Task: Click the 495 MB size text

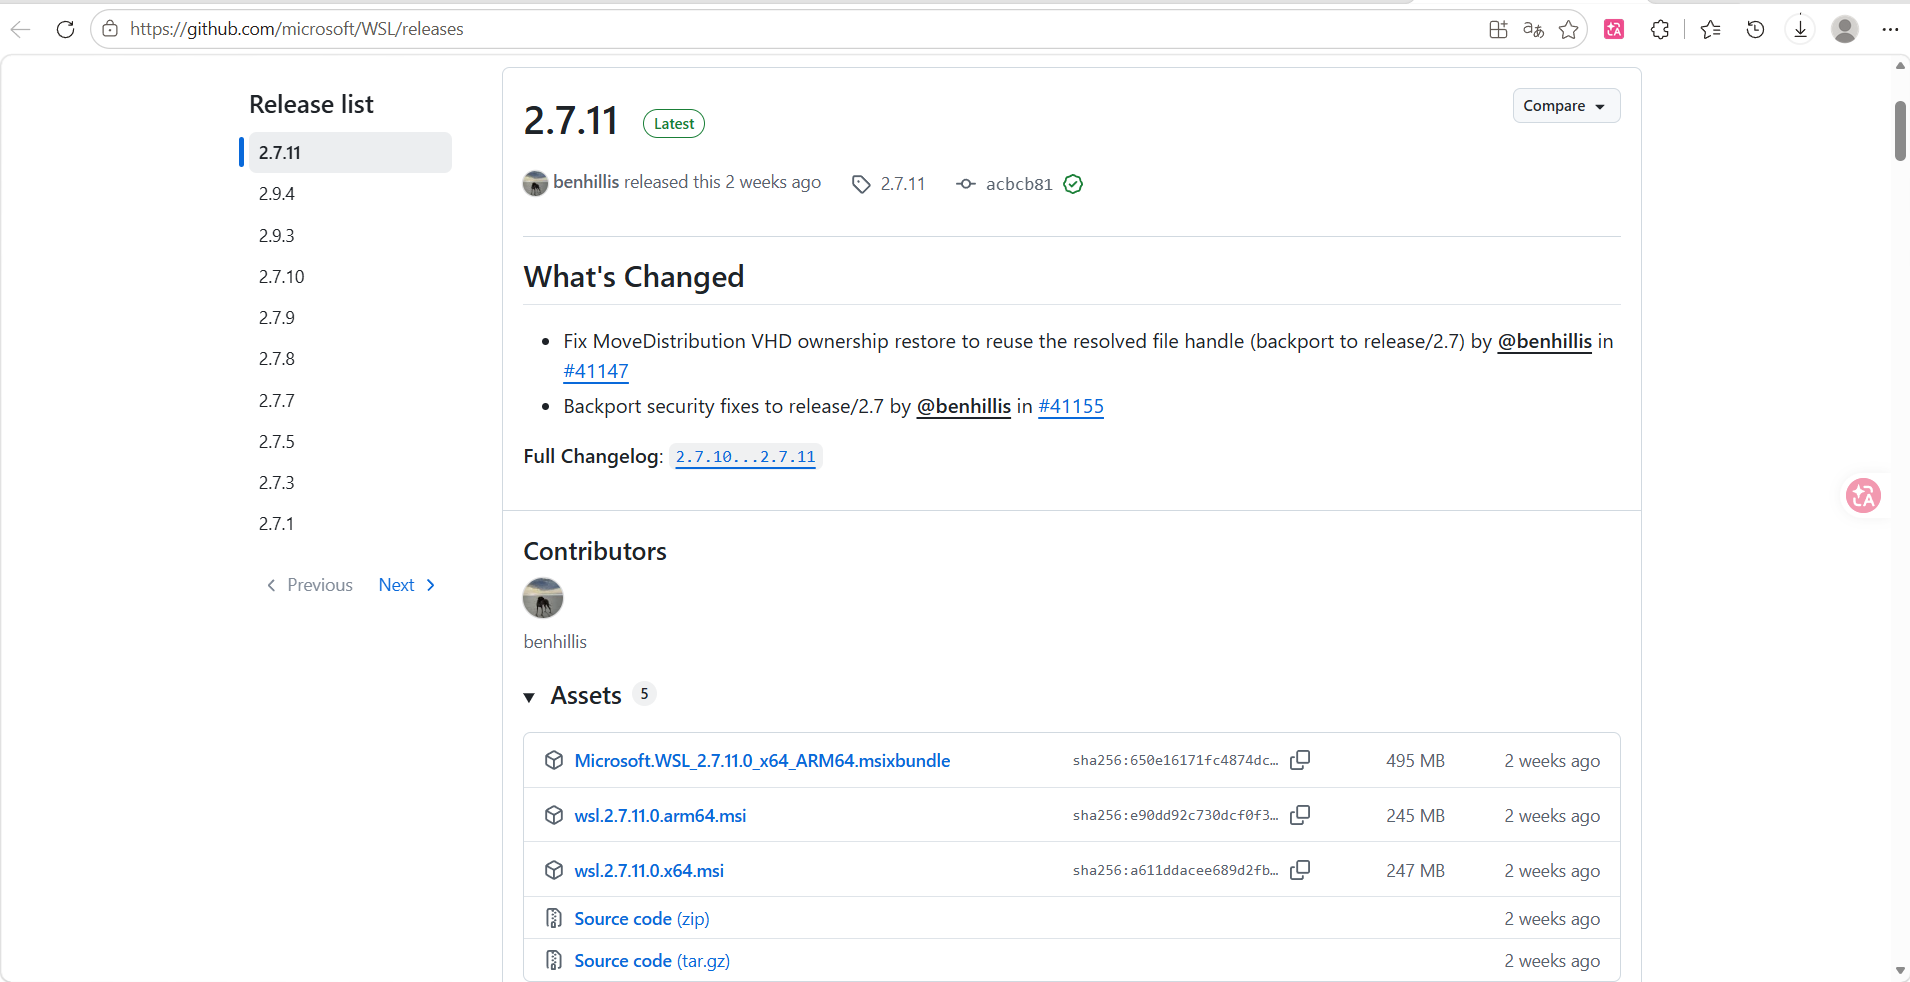Action: click(1415, 761)
